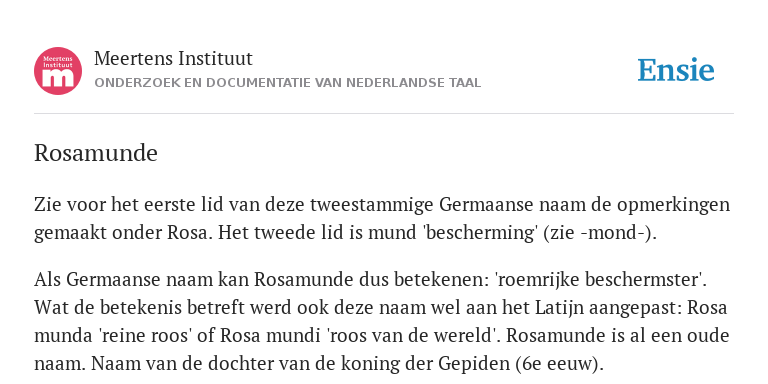Click the pink Meertens Instituut logo
Viewport: 768px width, 384px height.
tap(58, 71)
